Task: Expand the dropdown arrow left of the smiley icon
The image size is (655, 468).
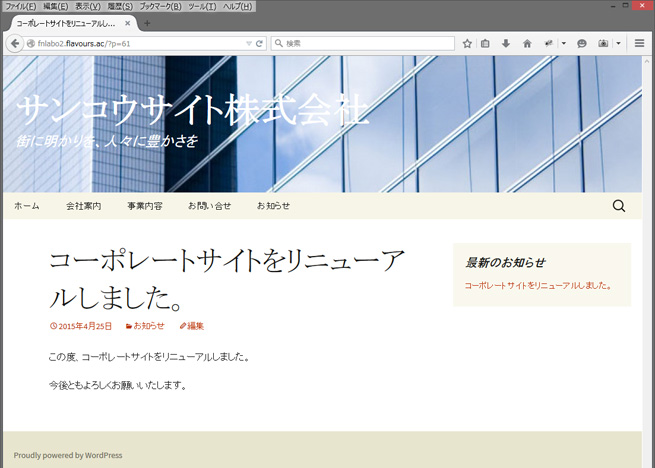Action: (x=564, y=44)
